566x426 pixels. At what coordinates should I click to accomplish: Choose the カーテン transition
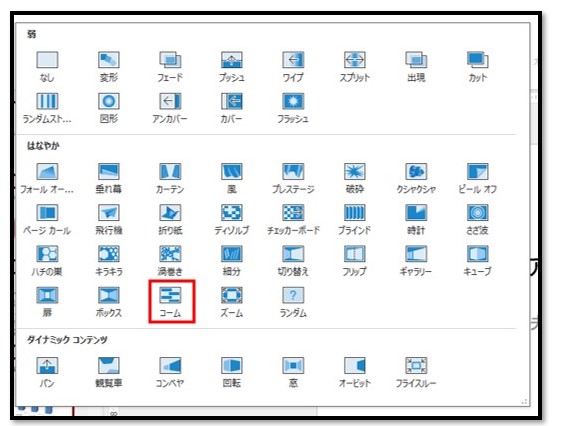170,178
